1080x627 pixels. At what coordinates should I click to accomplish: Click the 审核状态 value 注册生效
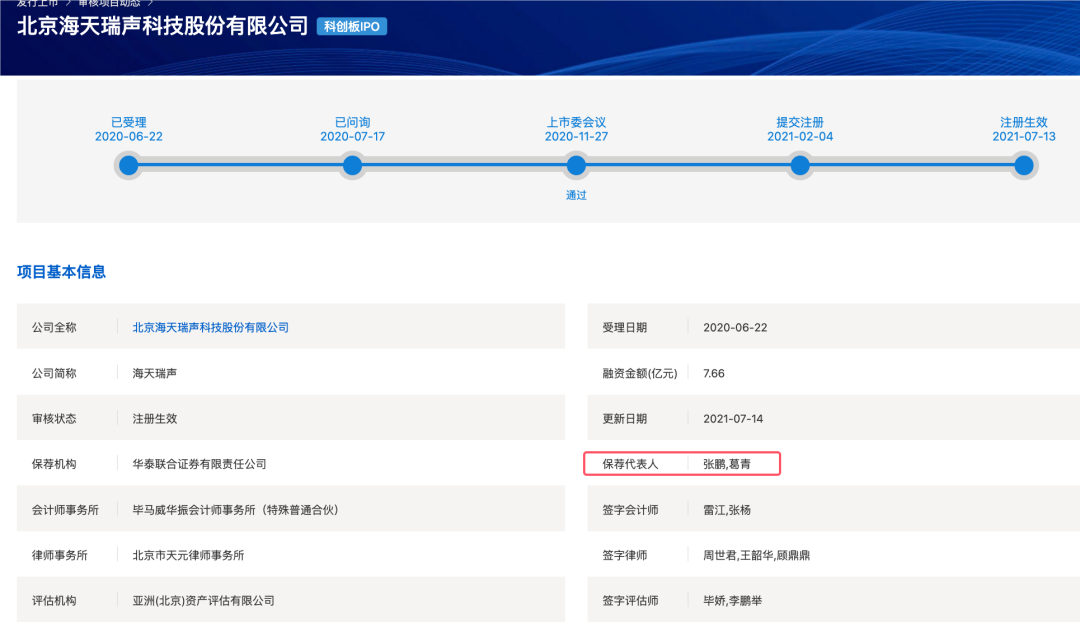click(x=153, y=417)
